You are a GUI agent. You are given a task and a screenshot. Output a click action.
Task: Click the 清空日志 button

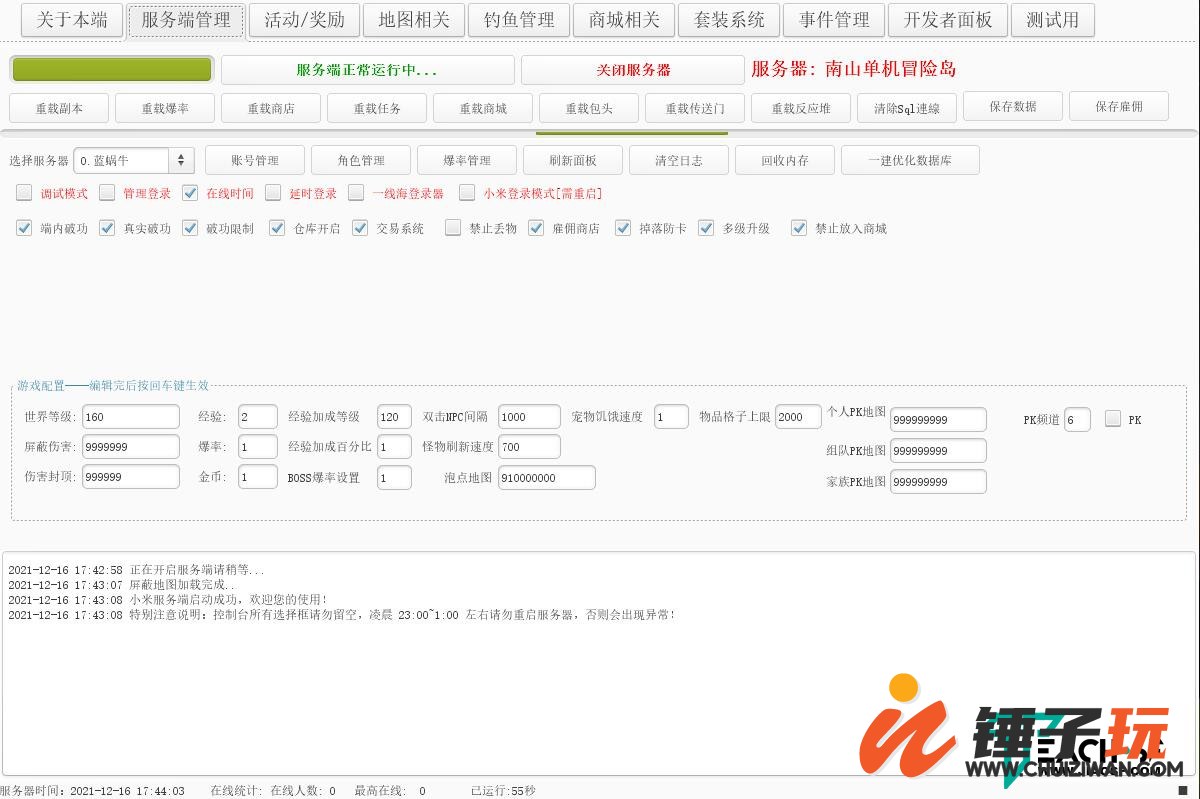[679, 160]
